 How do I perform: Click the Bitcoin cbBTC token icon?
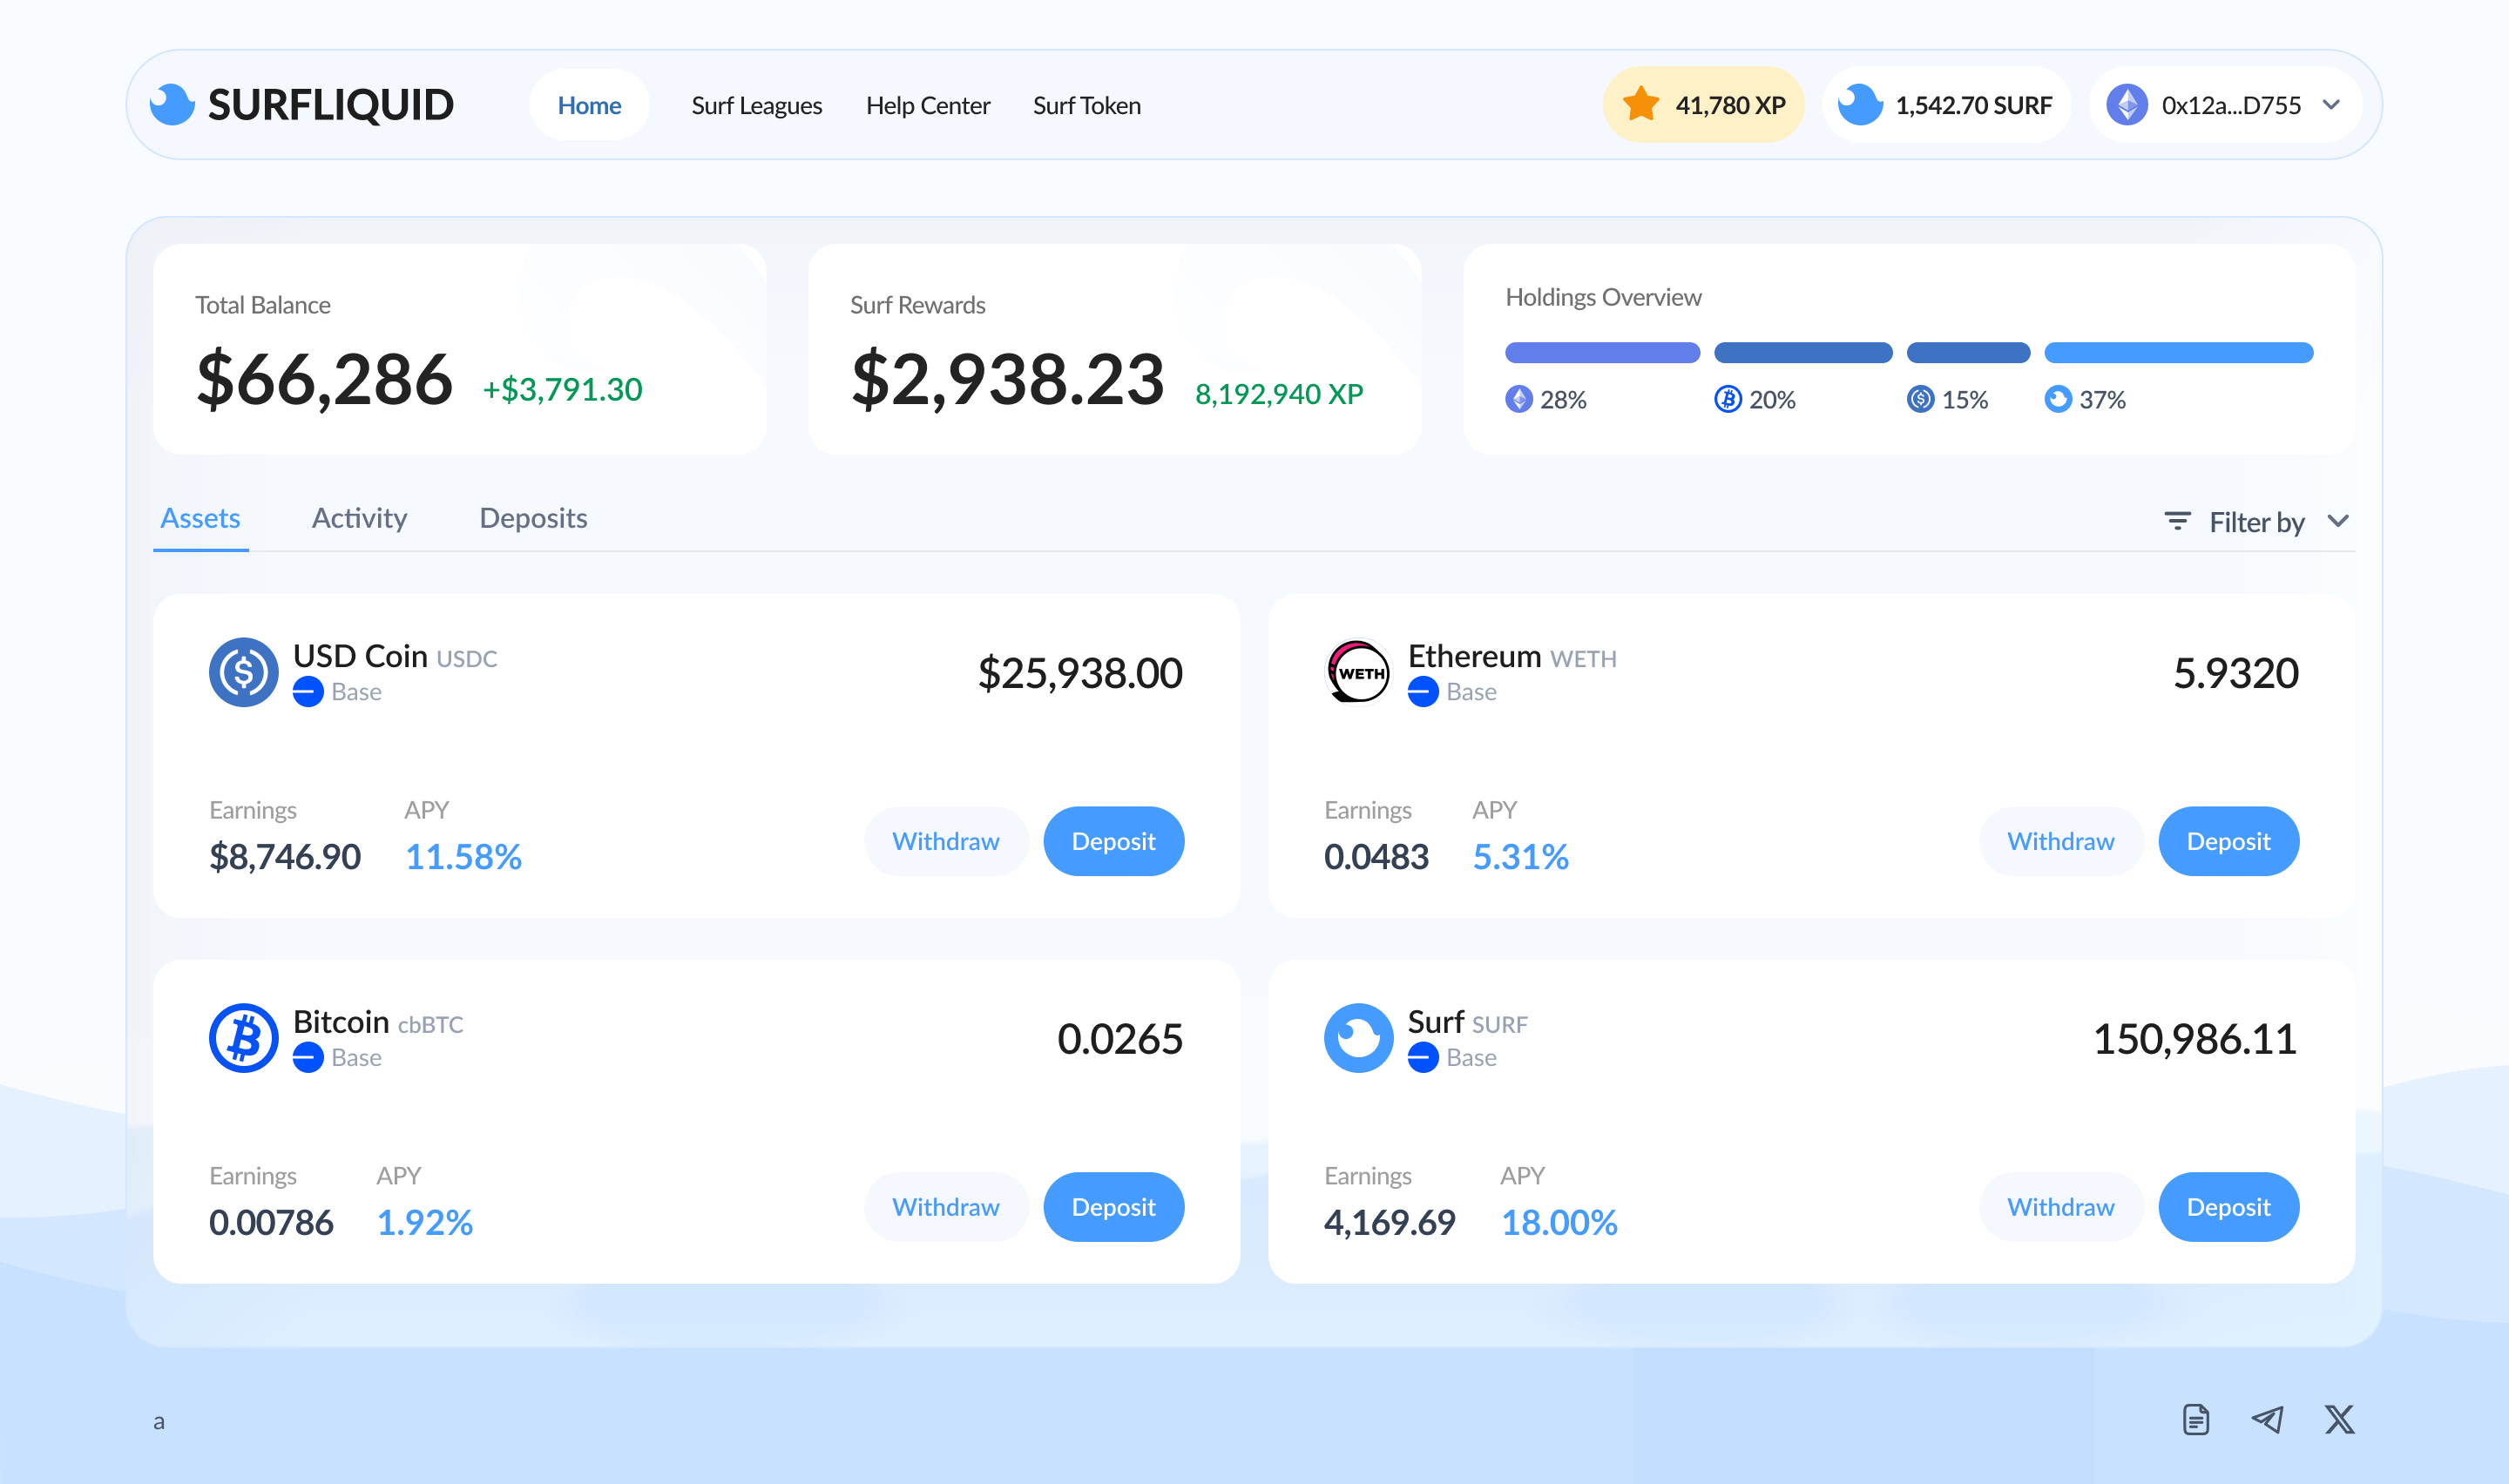[x=243, y=1038]
